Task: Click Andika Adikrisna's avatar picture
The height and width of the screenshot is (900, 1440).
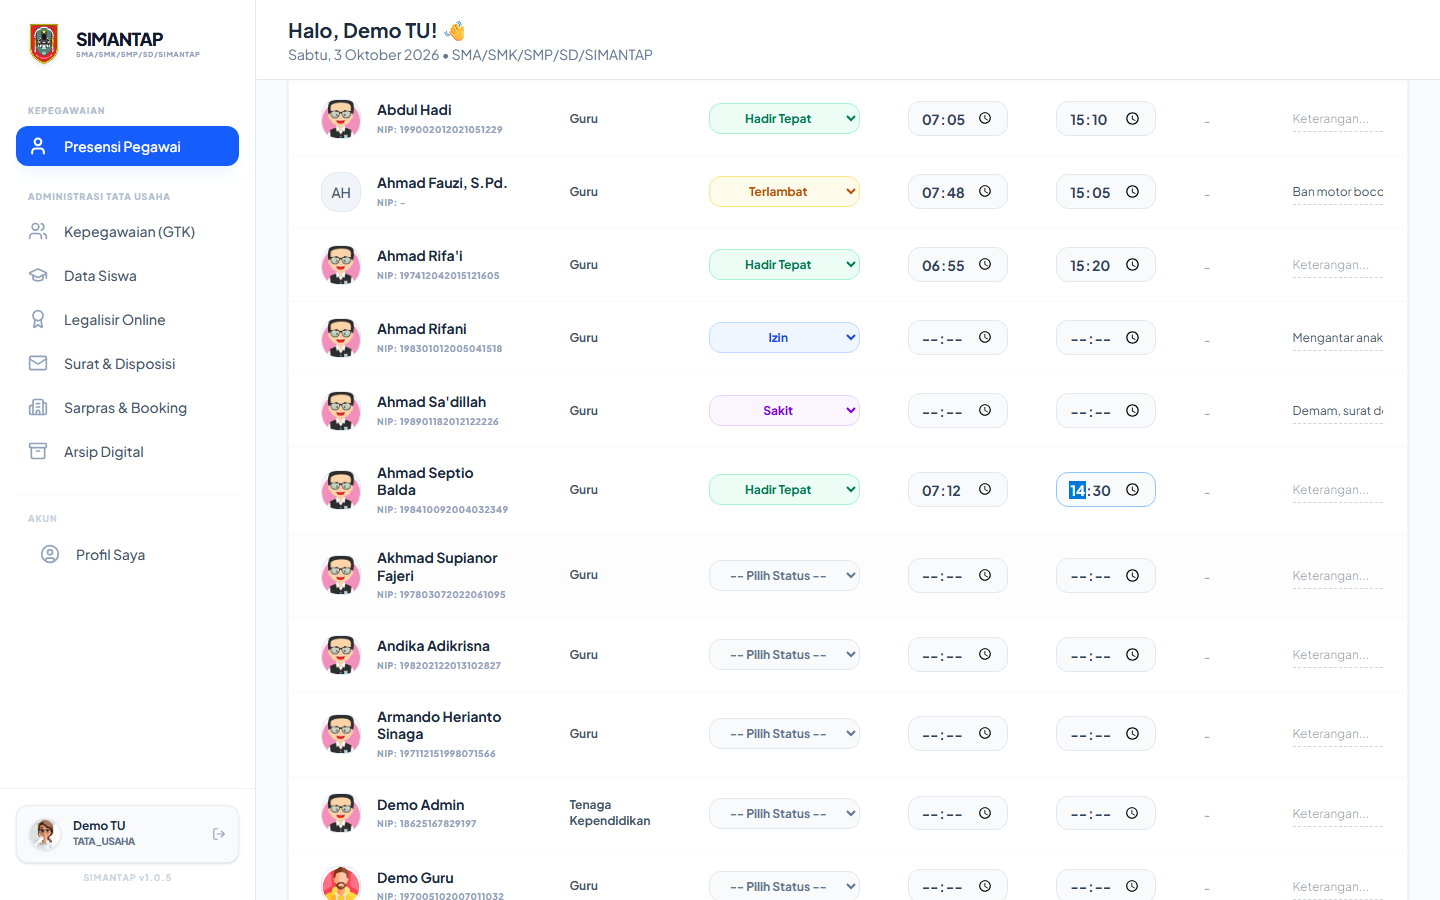Action: coord(341,655)
